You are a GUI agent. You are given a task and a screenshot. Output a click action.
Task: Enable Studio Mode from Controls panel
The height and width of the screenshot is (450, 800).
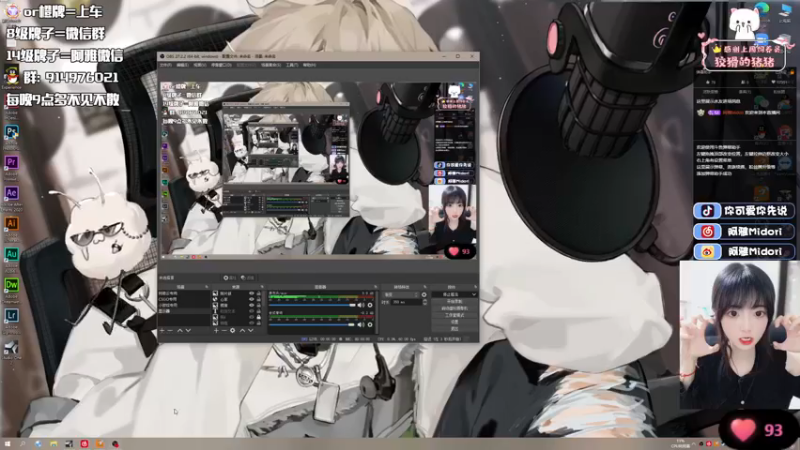[454, 315]
